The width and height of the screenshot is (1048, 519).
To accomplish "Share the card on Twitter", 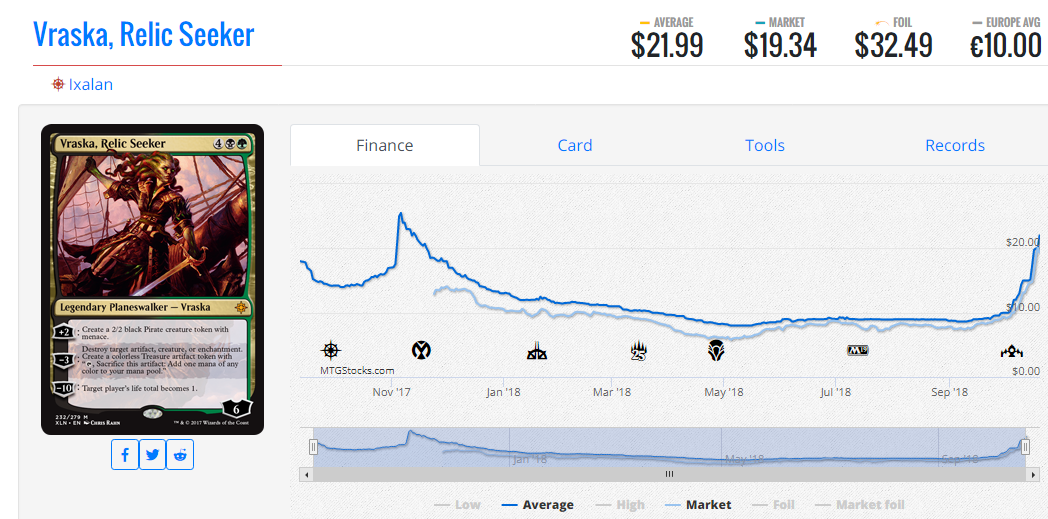I will [152, 455].
